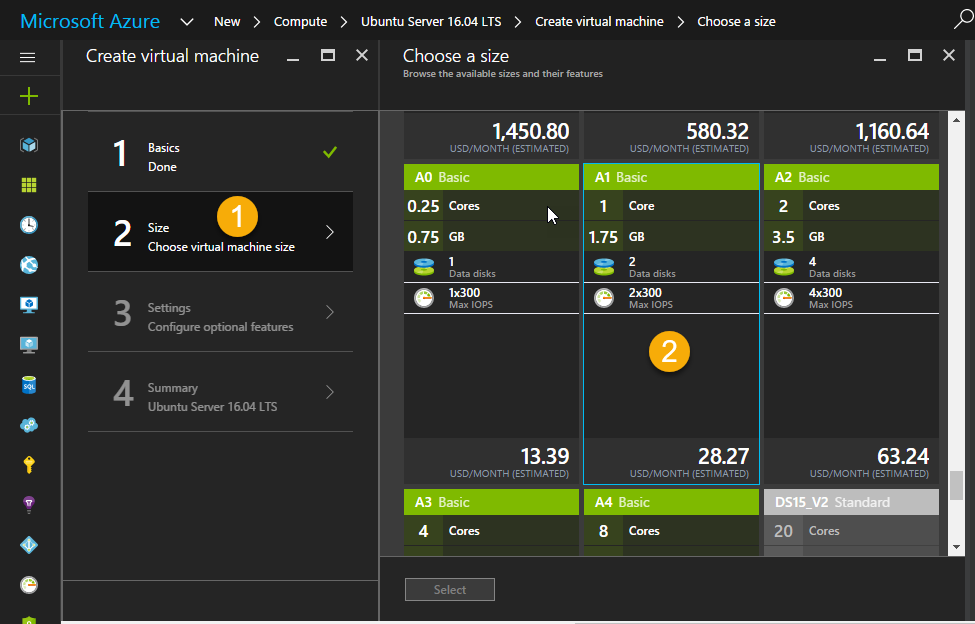975x624 pixels.
Task: Click the 1.75 GB memory row
Action: click(x=671, y=237)
